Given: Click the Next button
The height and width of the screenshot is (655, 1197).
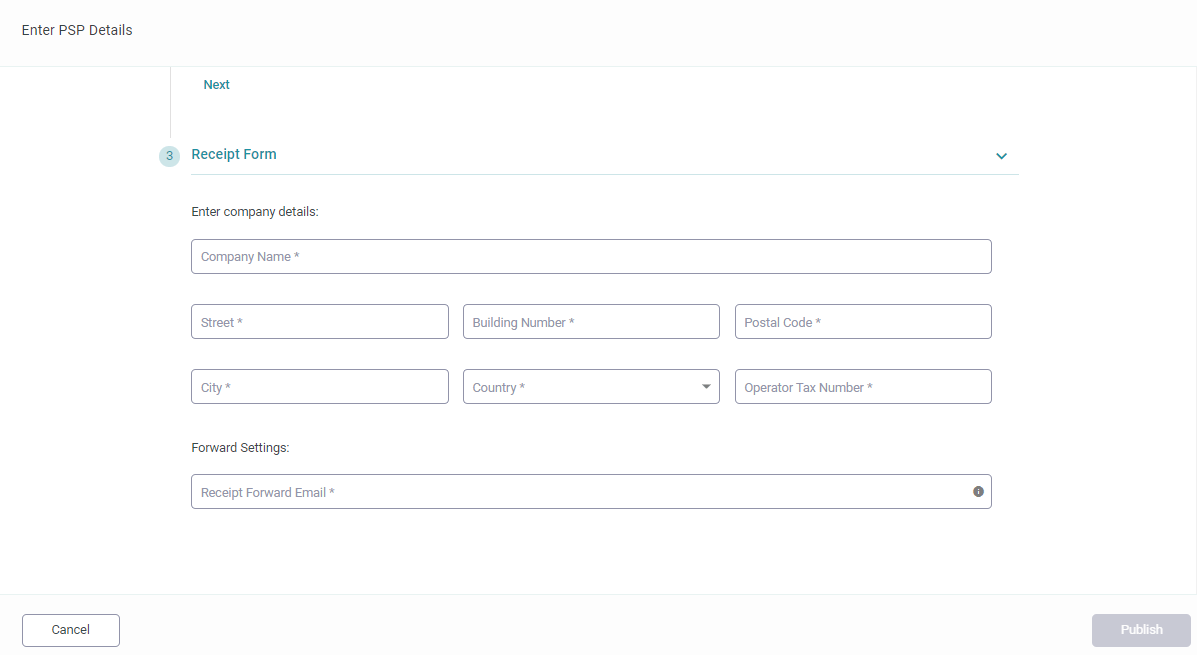Looking at the screenshot, I should 216,84.
